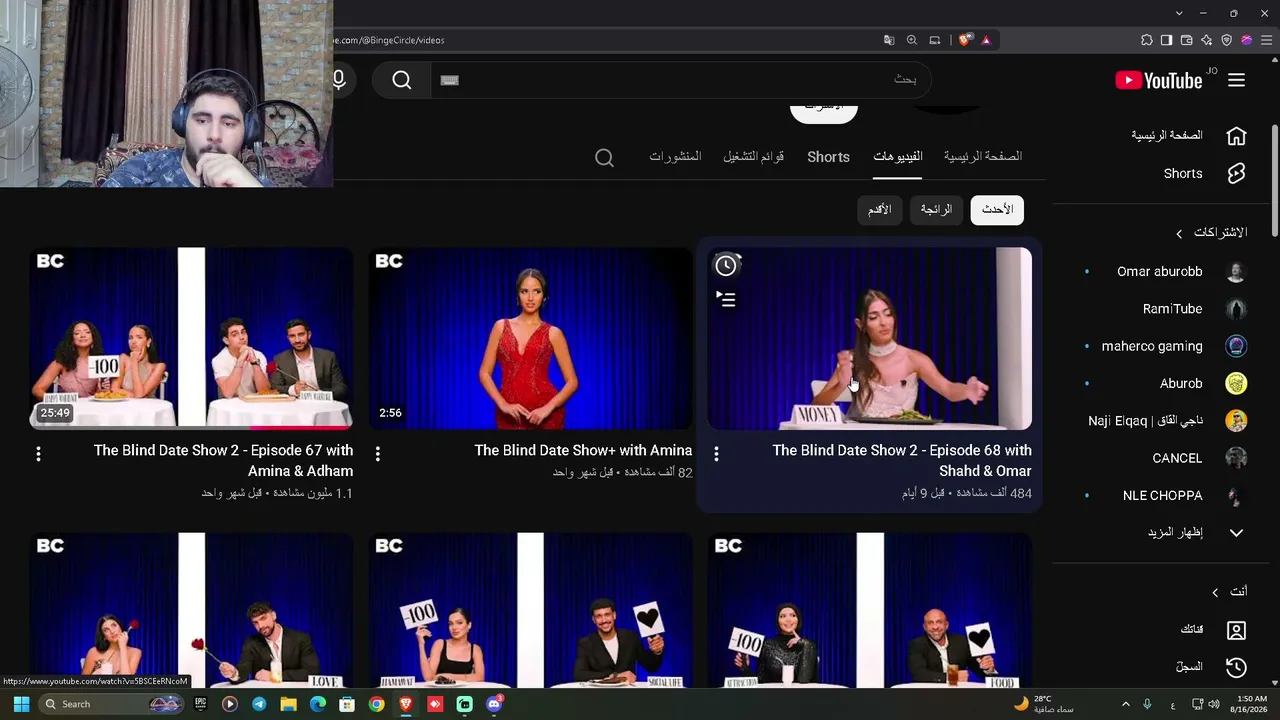The width and height of the screenshot is (1280, 720).
Task: Expand the أنت section chevron
Action: point(1215,592)
